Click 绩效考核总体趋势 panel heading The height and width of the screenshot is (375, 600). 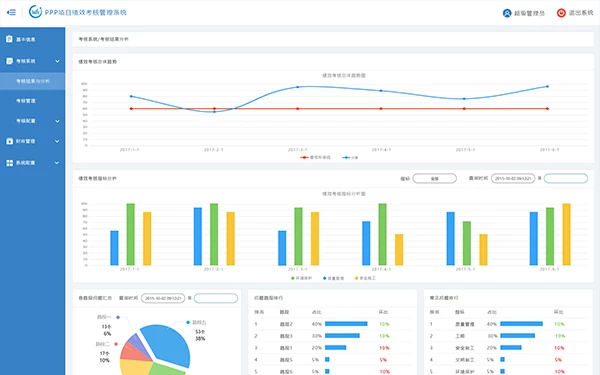pyautogui.click(x=98, y=62)
